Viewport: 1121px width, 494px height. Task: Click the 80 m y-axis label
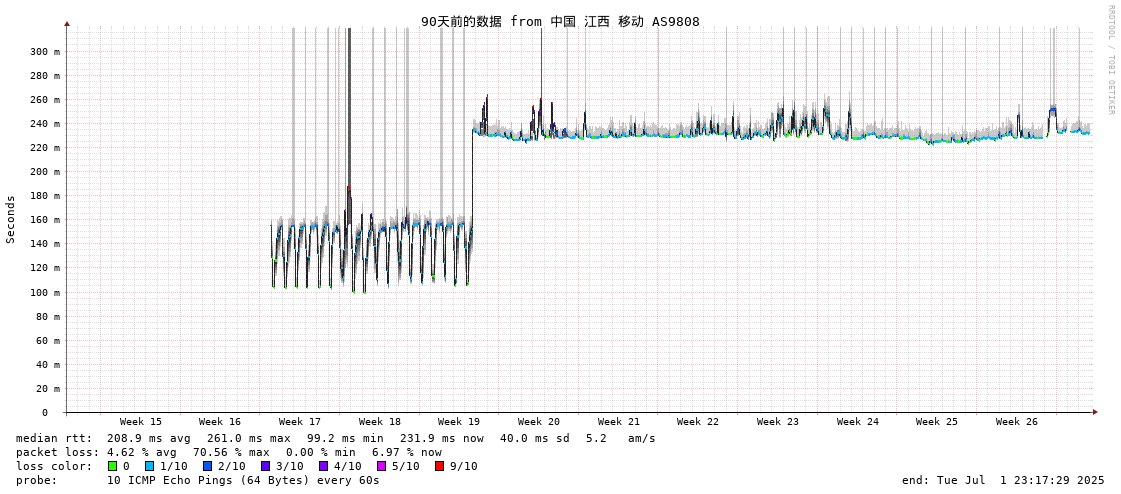tap(48, 317)
